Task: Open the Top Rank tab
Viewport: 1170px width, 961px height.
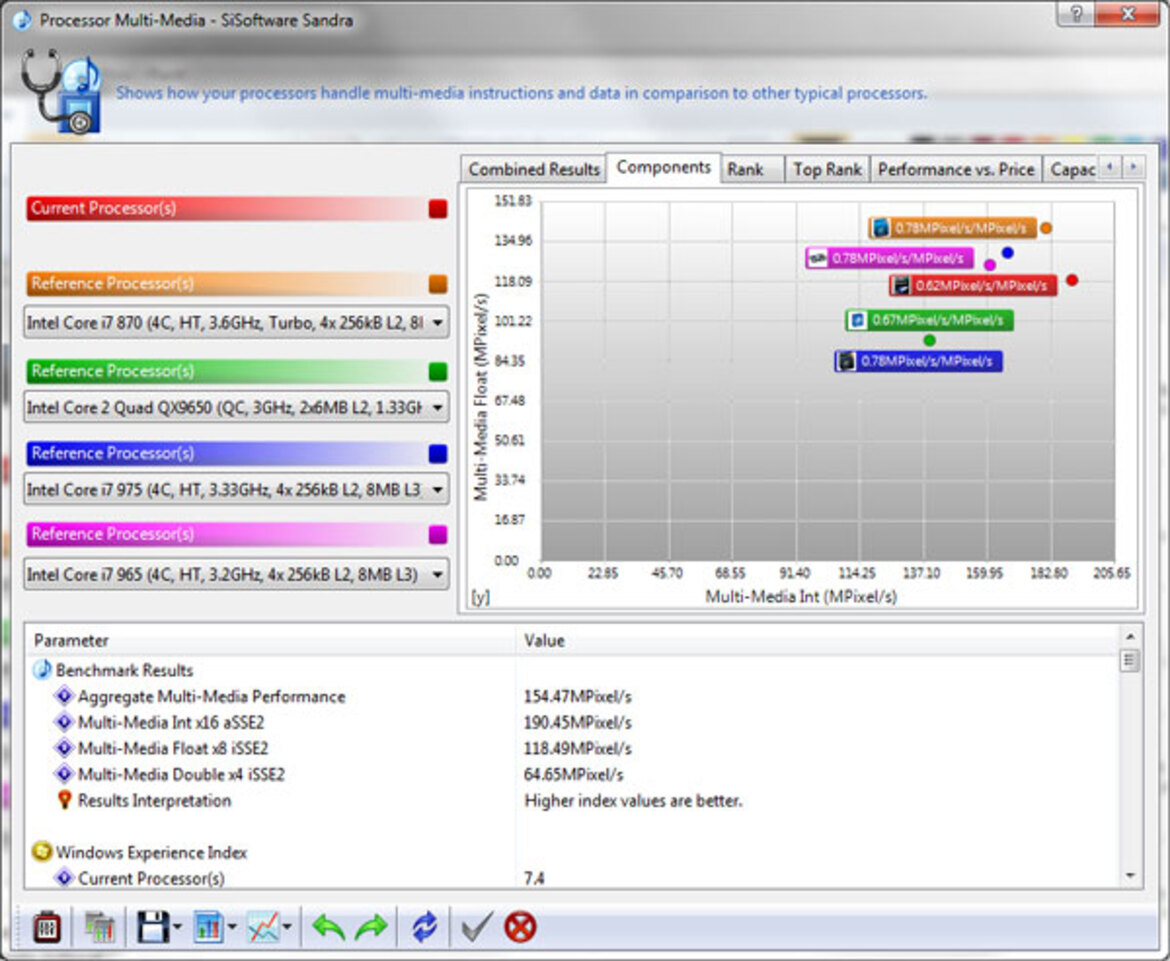Action: [827, 170]
